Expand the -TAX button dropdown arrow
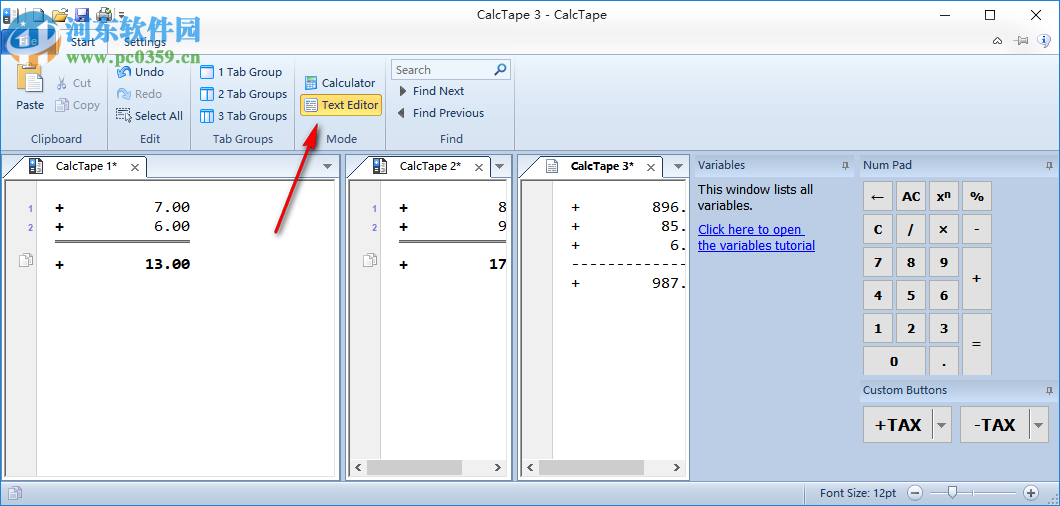 [1039, 425]
